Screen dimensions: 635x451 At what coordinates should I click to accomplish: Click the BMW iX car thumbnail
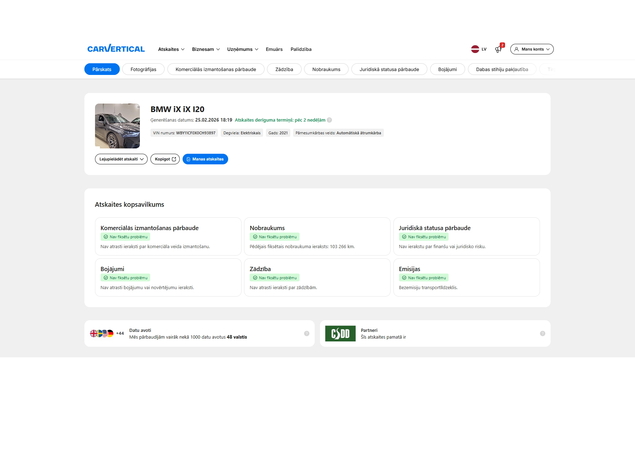point(117,126)
